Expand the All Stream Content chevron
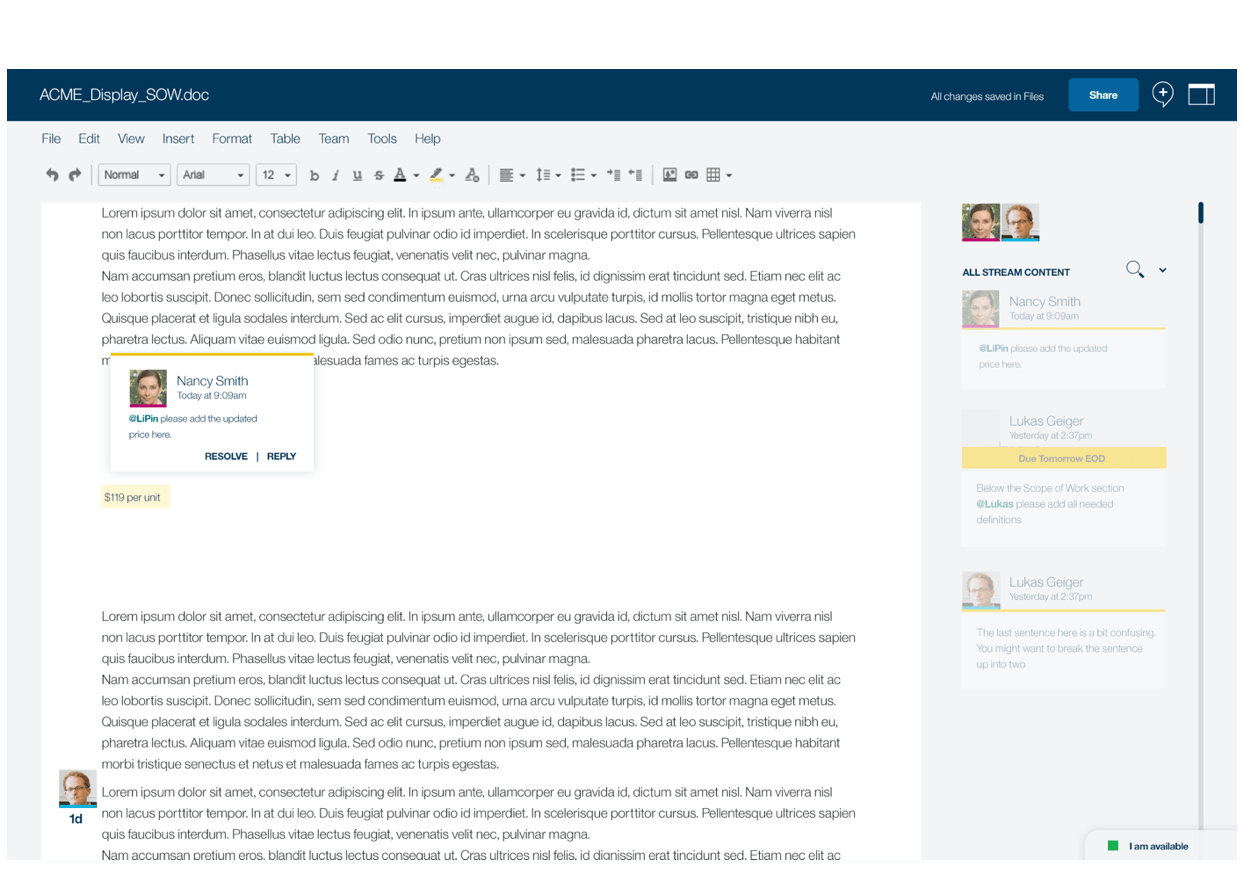Image resolution: width=1244 pixels, height=880 pixels. pos(1162,270)
